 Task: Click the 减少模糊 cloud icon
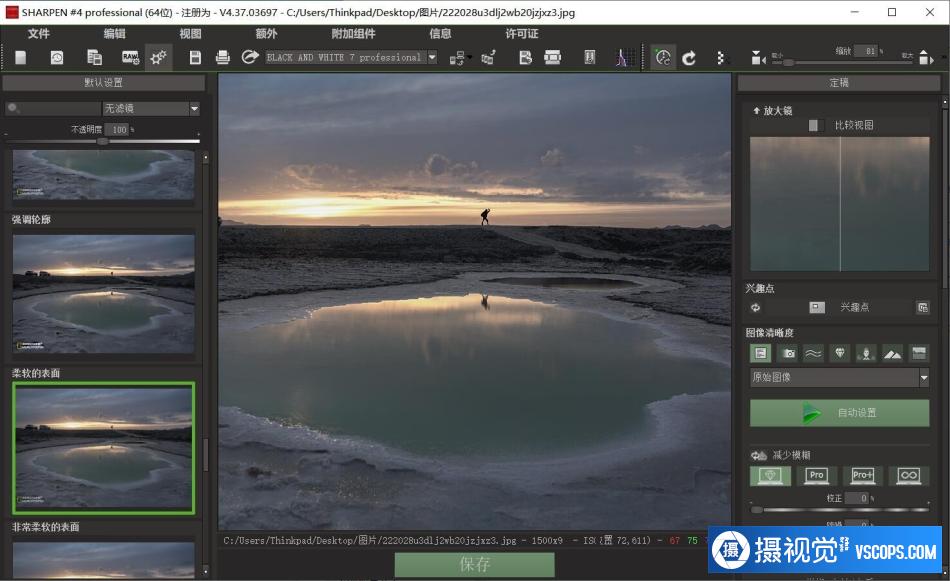(x=759, y=456)
